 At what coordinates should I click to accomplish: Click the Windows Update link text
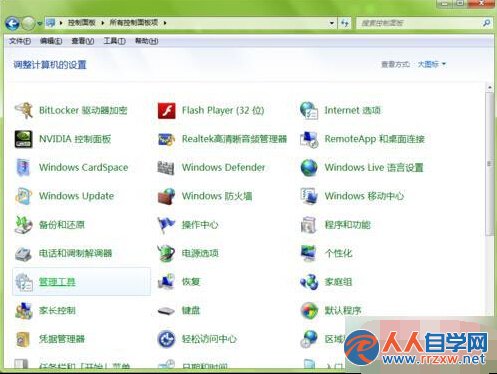(x=76, y=196)
